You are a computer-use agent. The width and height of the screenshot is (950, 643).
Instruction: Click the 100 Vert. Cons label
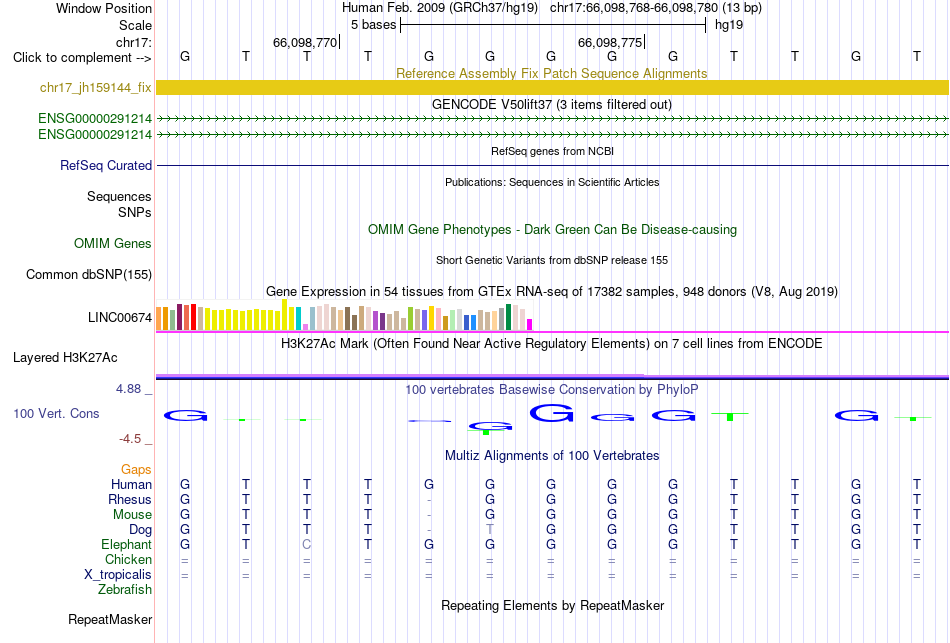[56, 413]
